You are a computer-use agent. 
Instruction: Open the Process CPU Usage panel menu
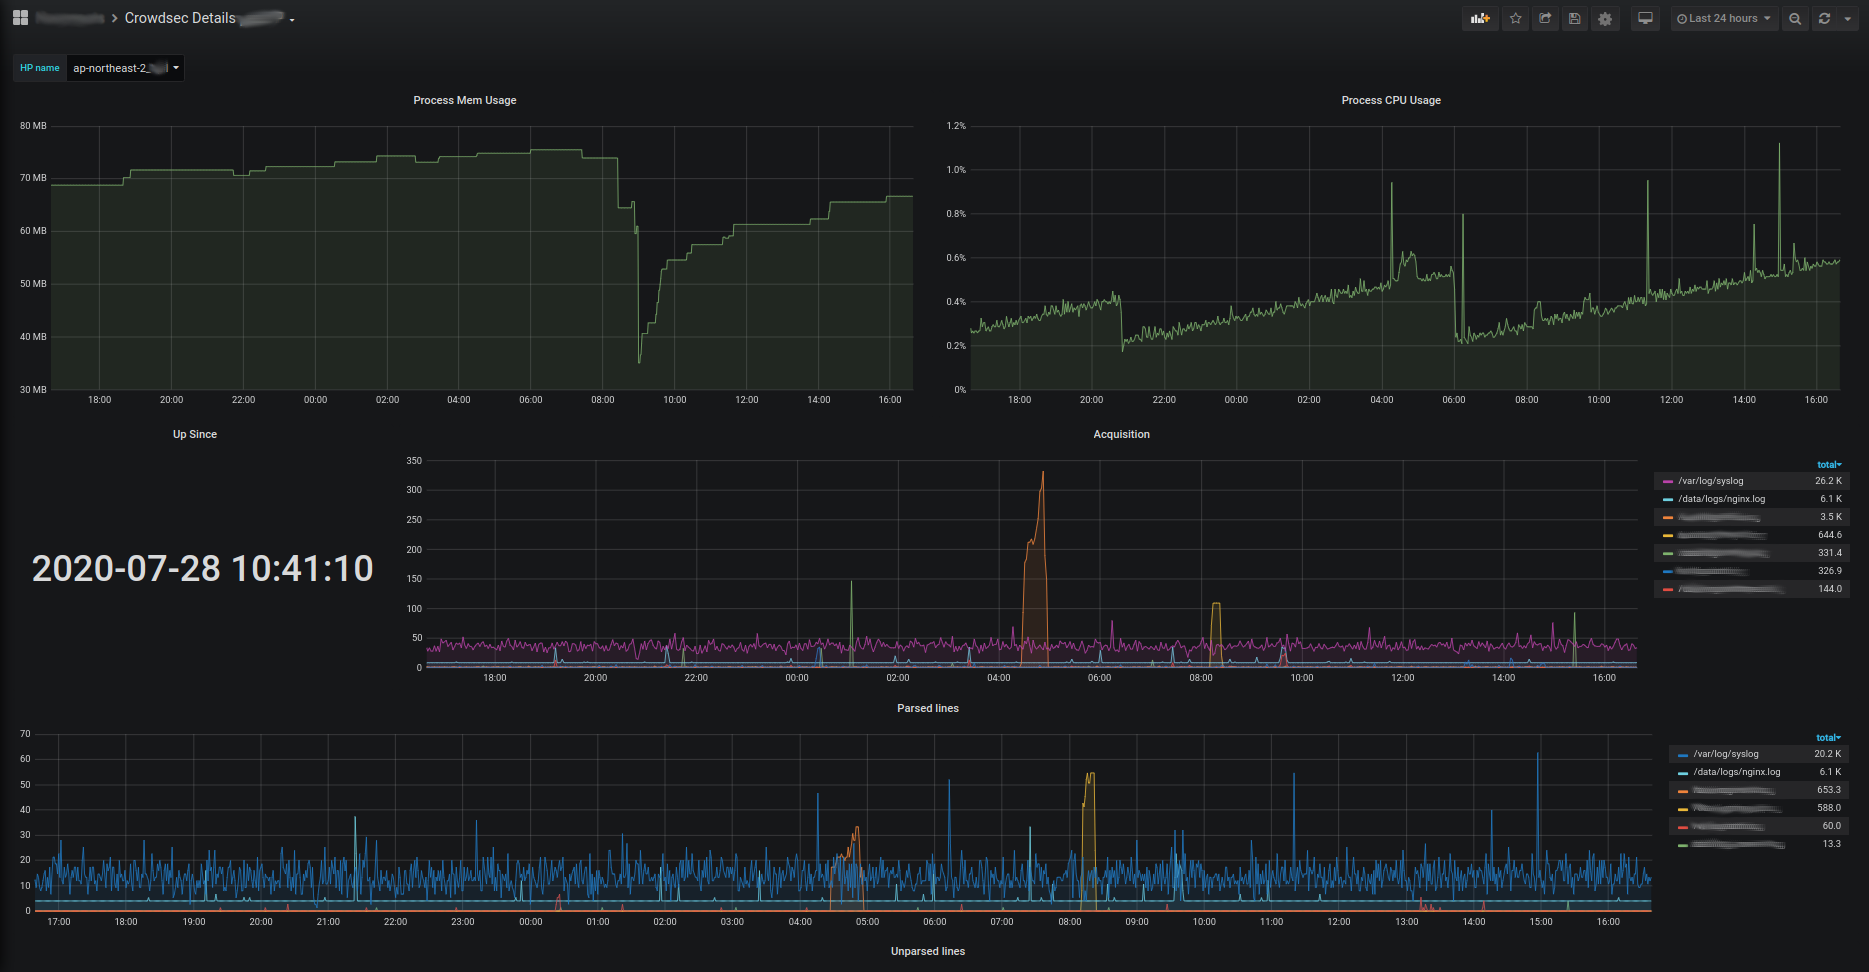1390,100
